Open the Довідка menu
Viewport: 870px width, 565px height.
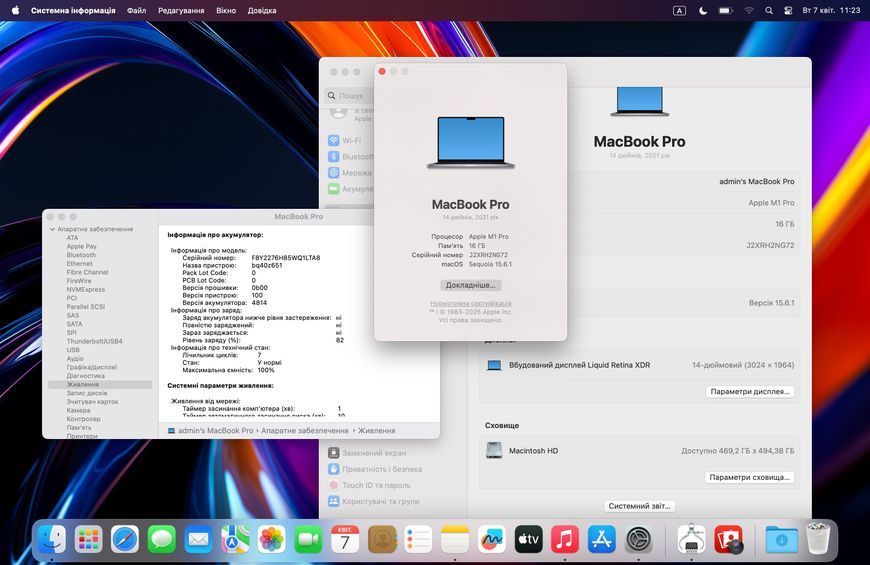262,11
